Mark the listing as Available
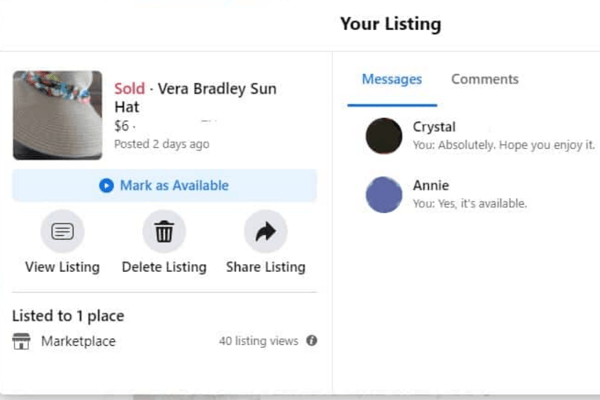 (x=165, y=186)
